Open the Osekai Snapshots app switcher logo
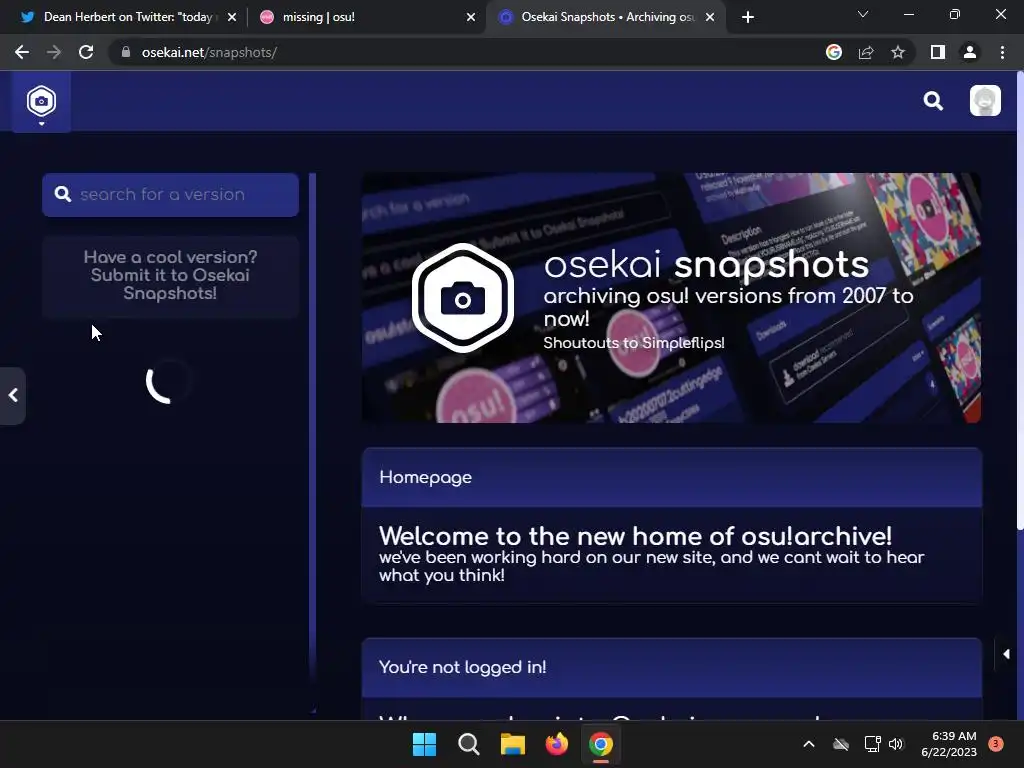The height and width of the screenshot is (768, 1024). click(41, 102)
